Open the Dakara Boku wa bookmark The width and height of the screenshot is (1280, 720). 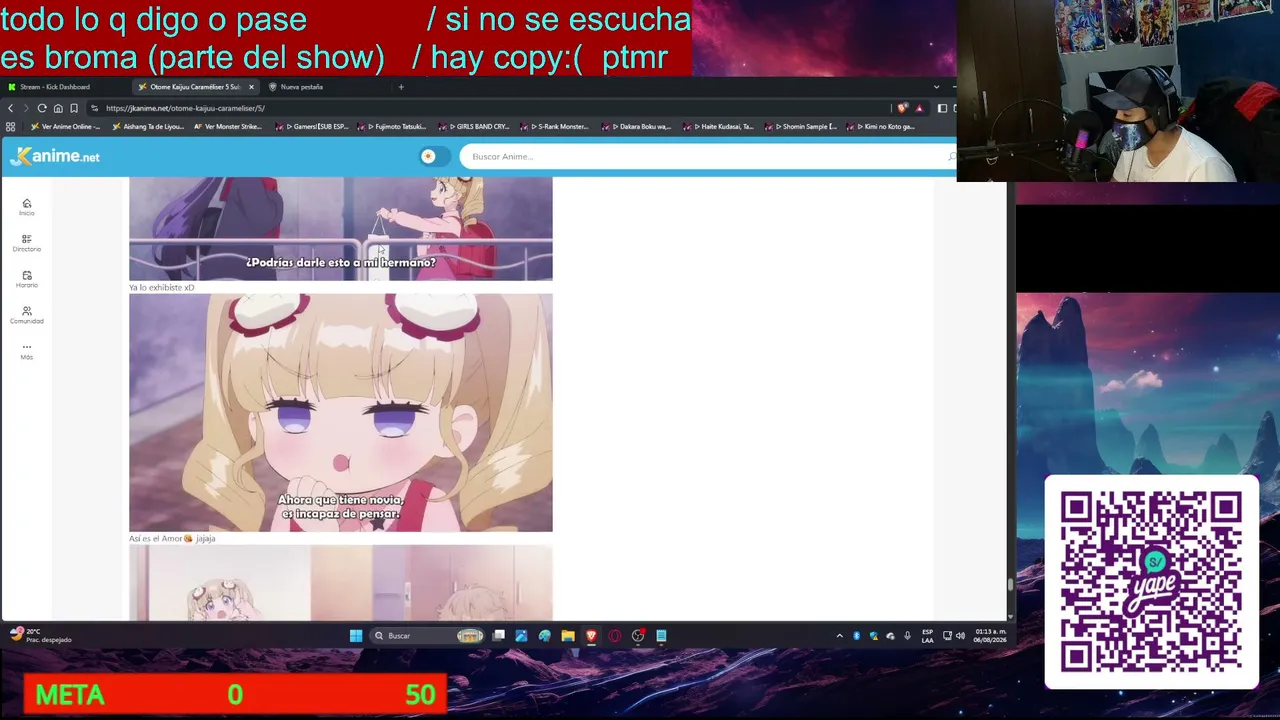click(x=637, y=127)
